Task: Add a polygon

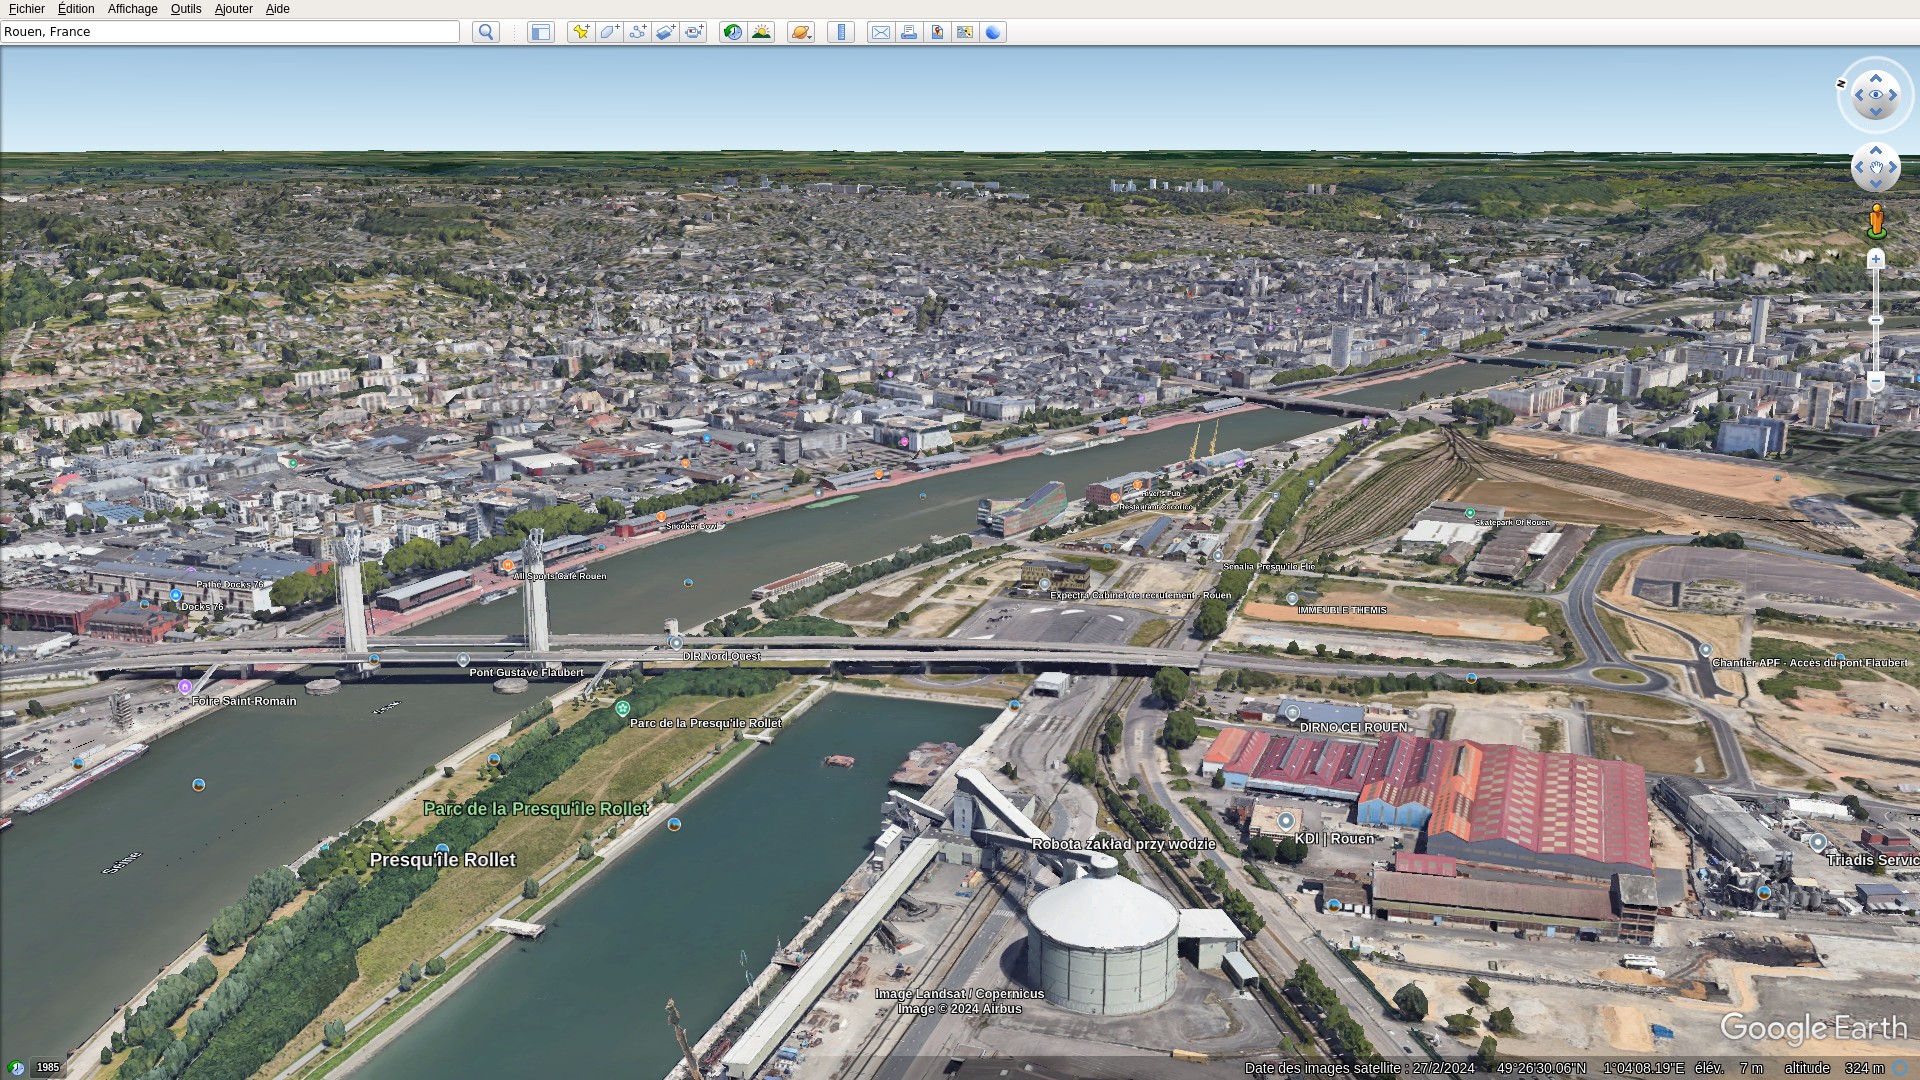Action: (609, 32)
